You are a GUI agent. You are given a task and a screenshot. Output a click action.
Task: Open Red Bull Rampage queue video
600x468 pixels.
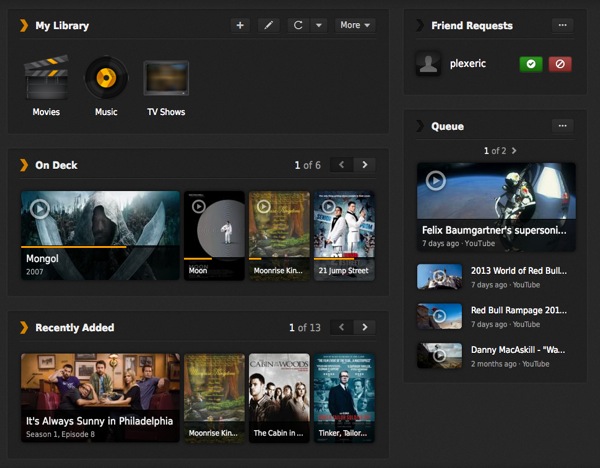pyautogui.click(x=439, y=316)
